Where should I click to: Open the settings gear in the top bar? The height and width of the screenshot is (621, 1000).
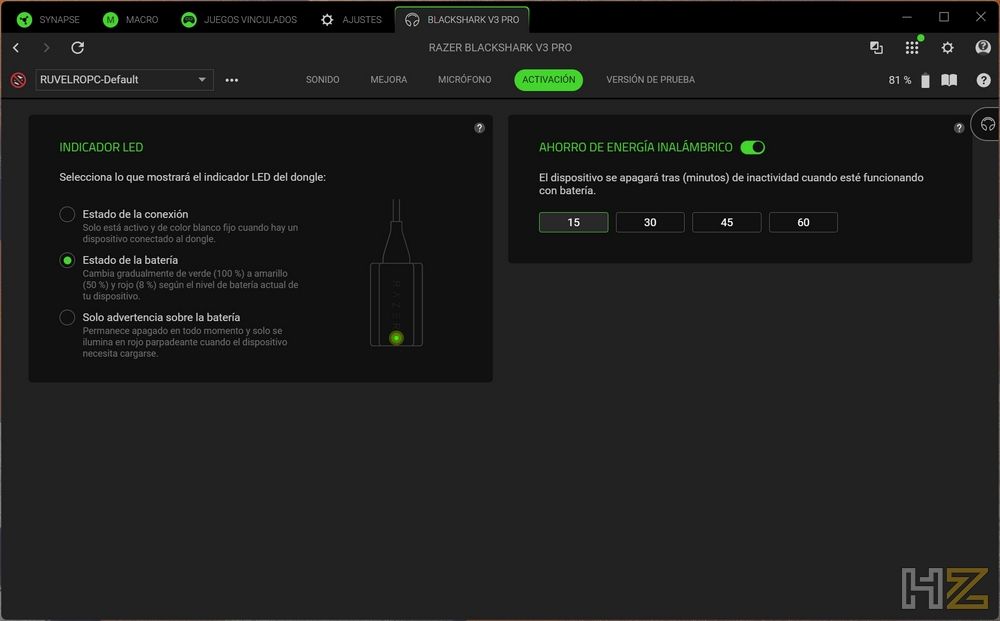pyautogui.click(x=948, y=47)
